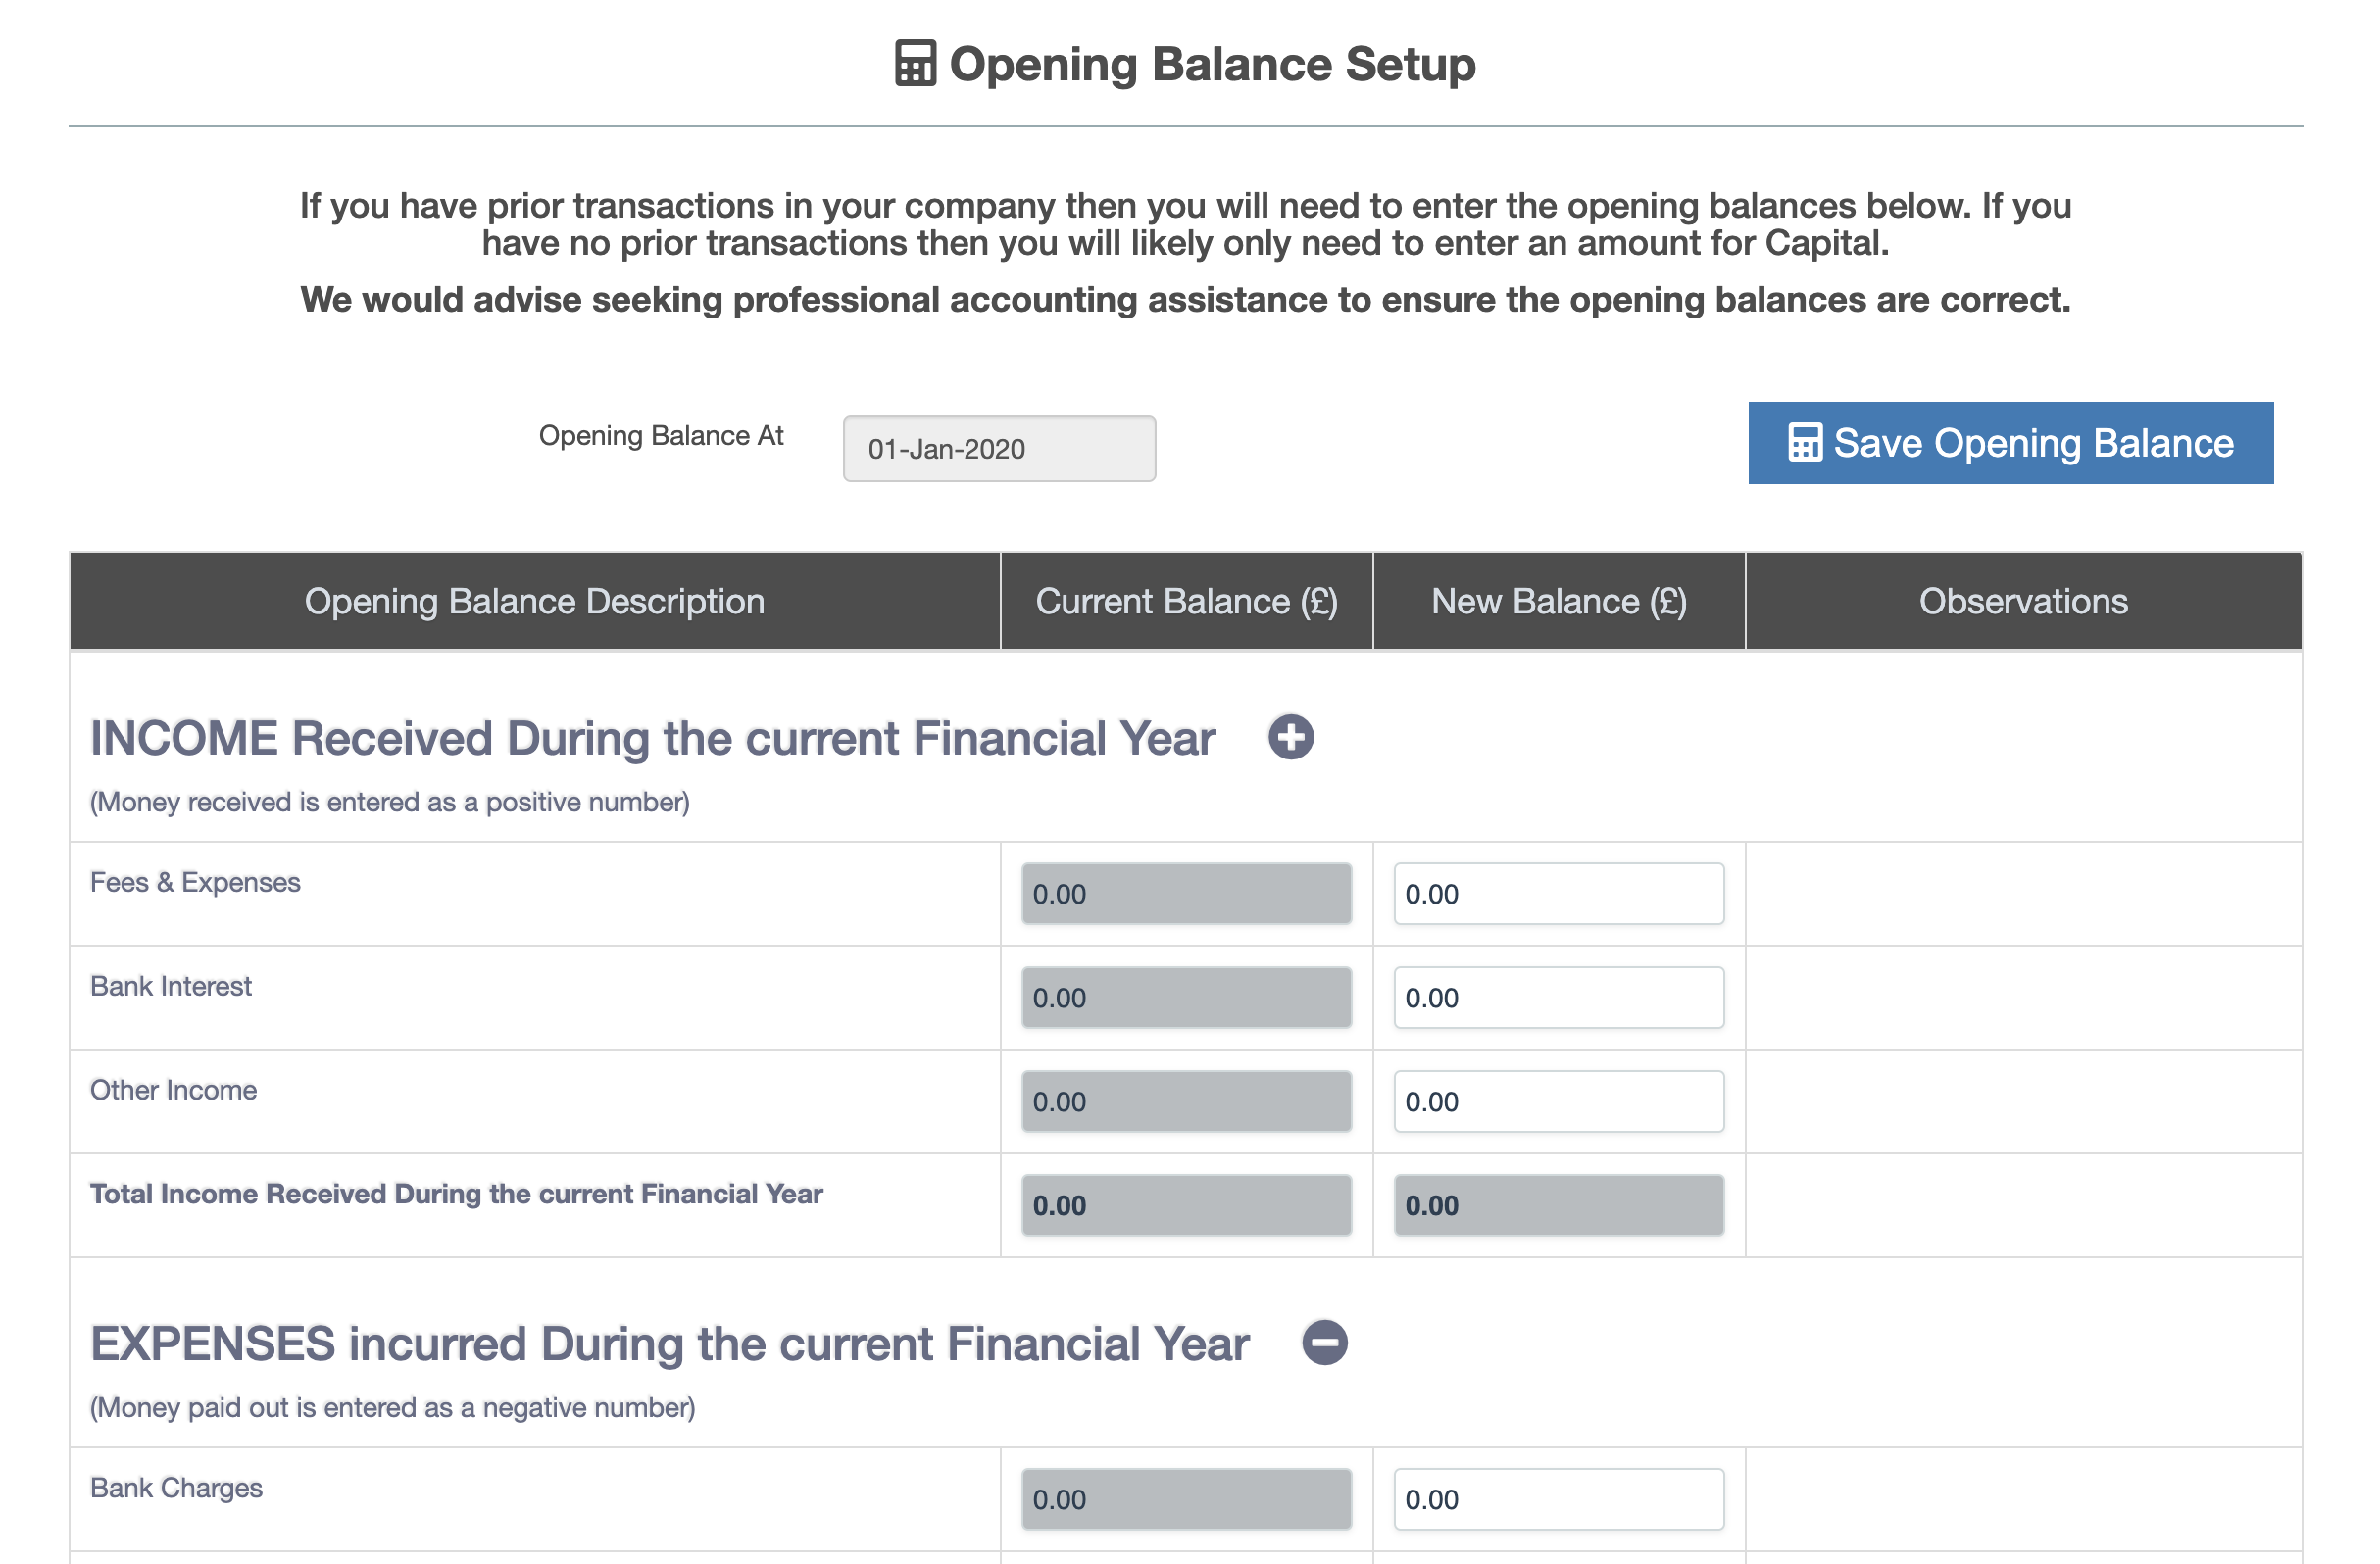Click Bank Interest current balance box
The width and height of the screenshot is (2380, 1564).
point(1186,998)
